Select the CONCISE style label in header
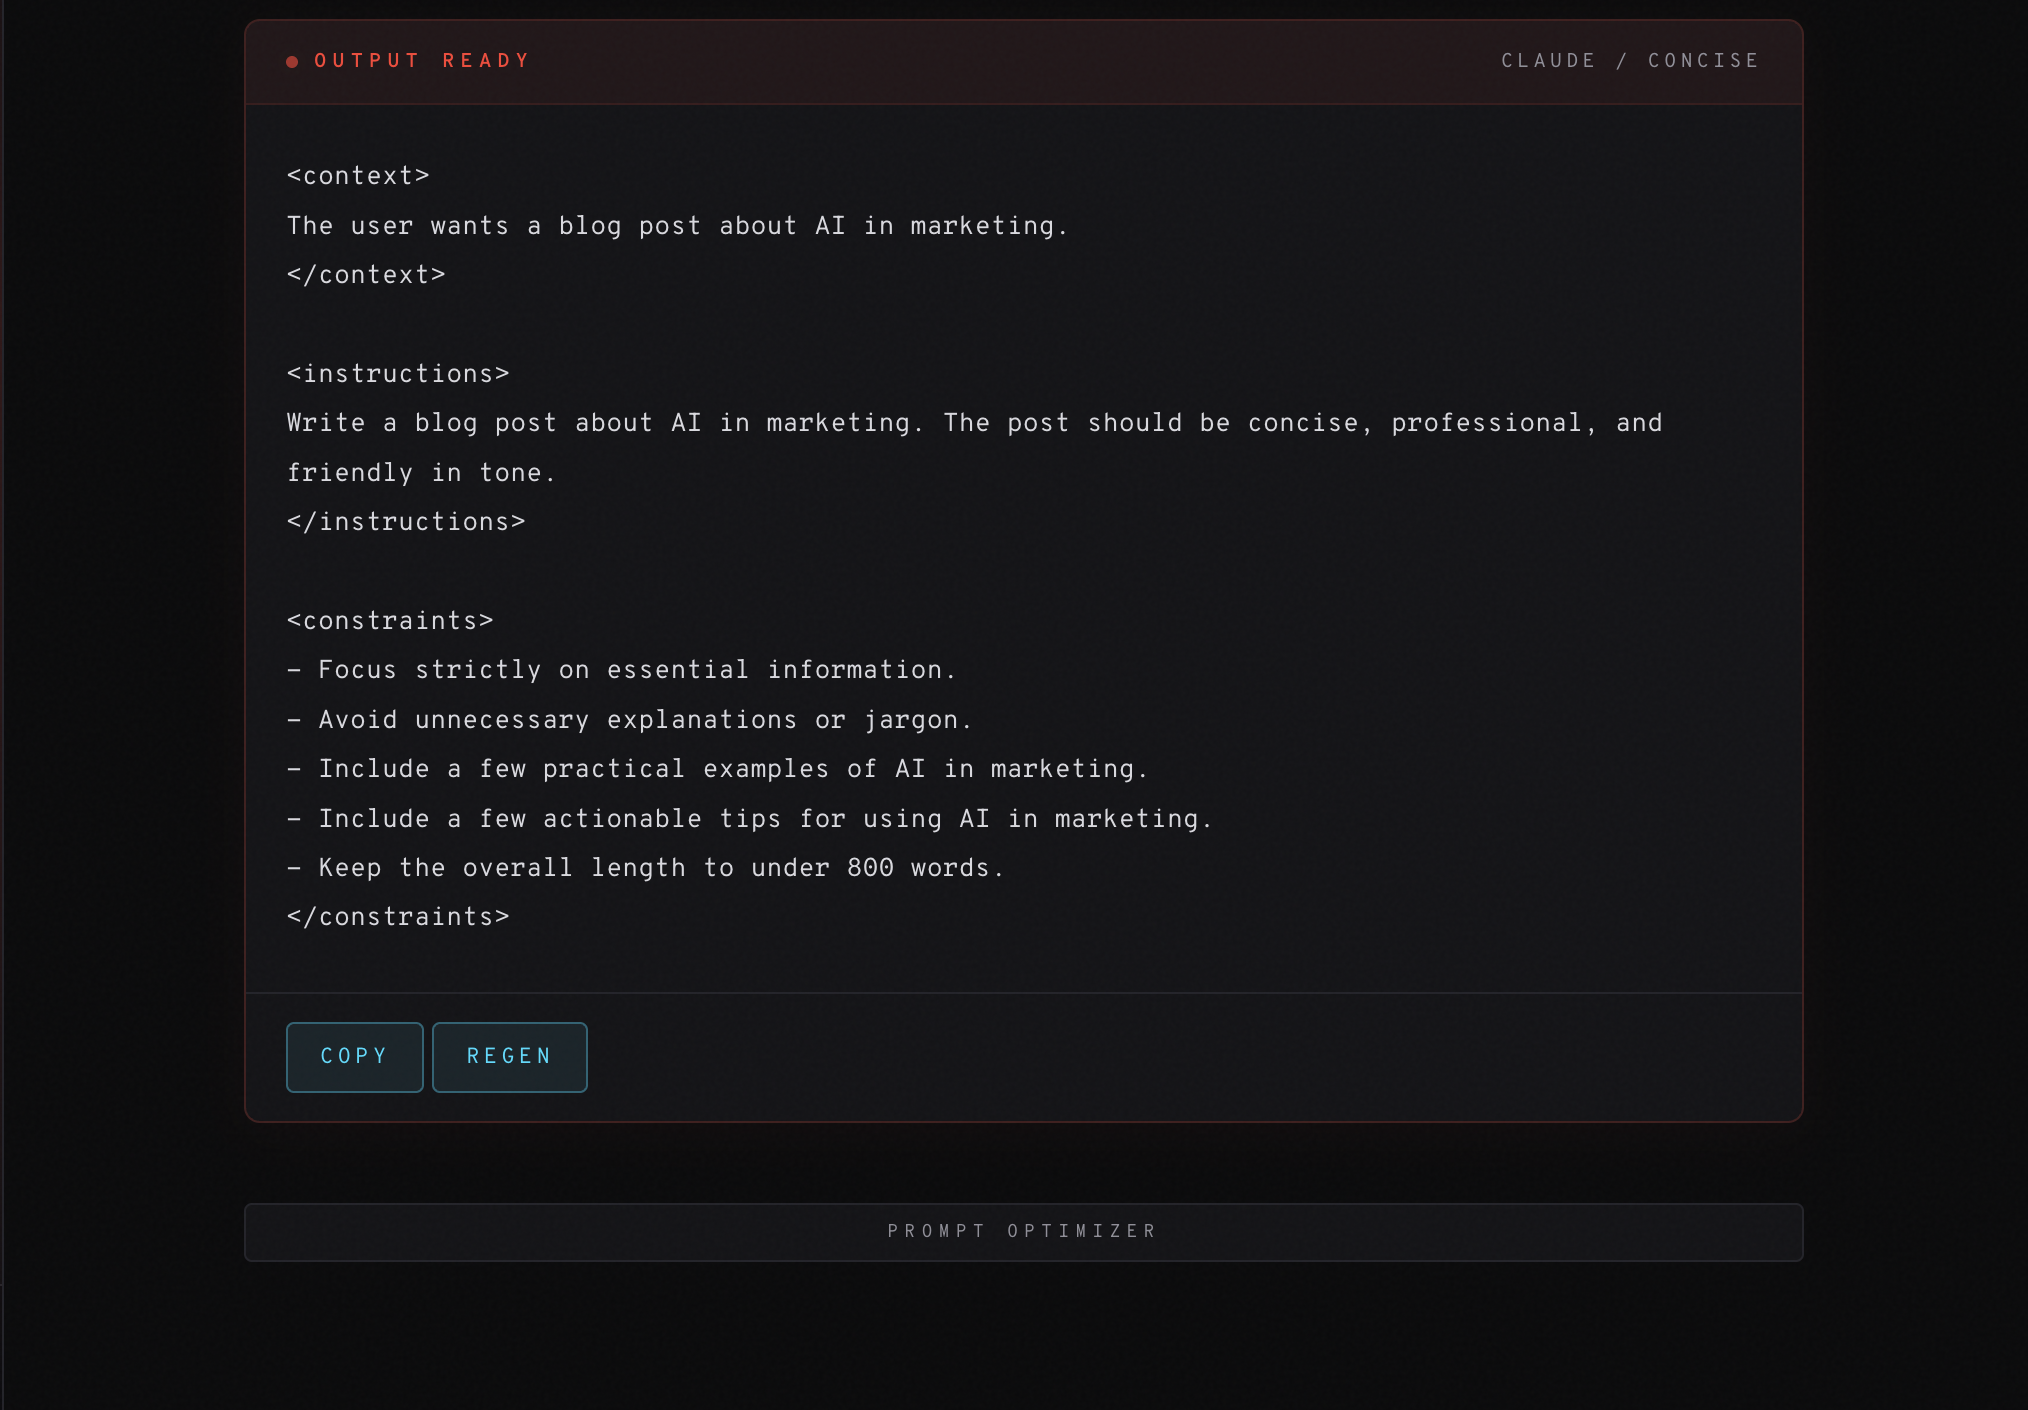Image resolution: width=2028 pixels, height=1410 pixels. pyautogui.click(x=1702, y=60)
